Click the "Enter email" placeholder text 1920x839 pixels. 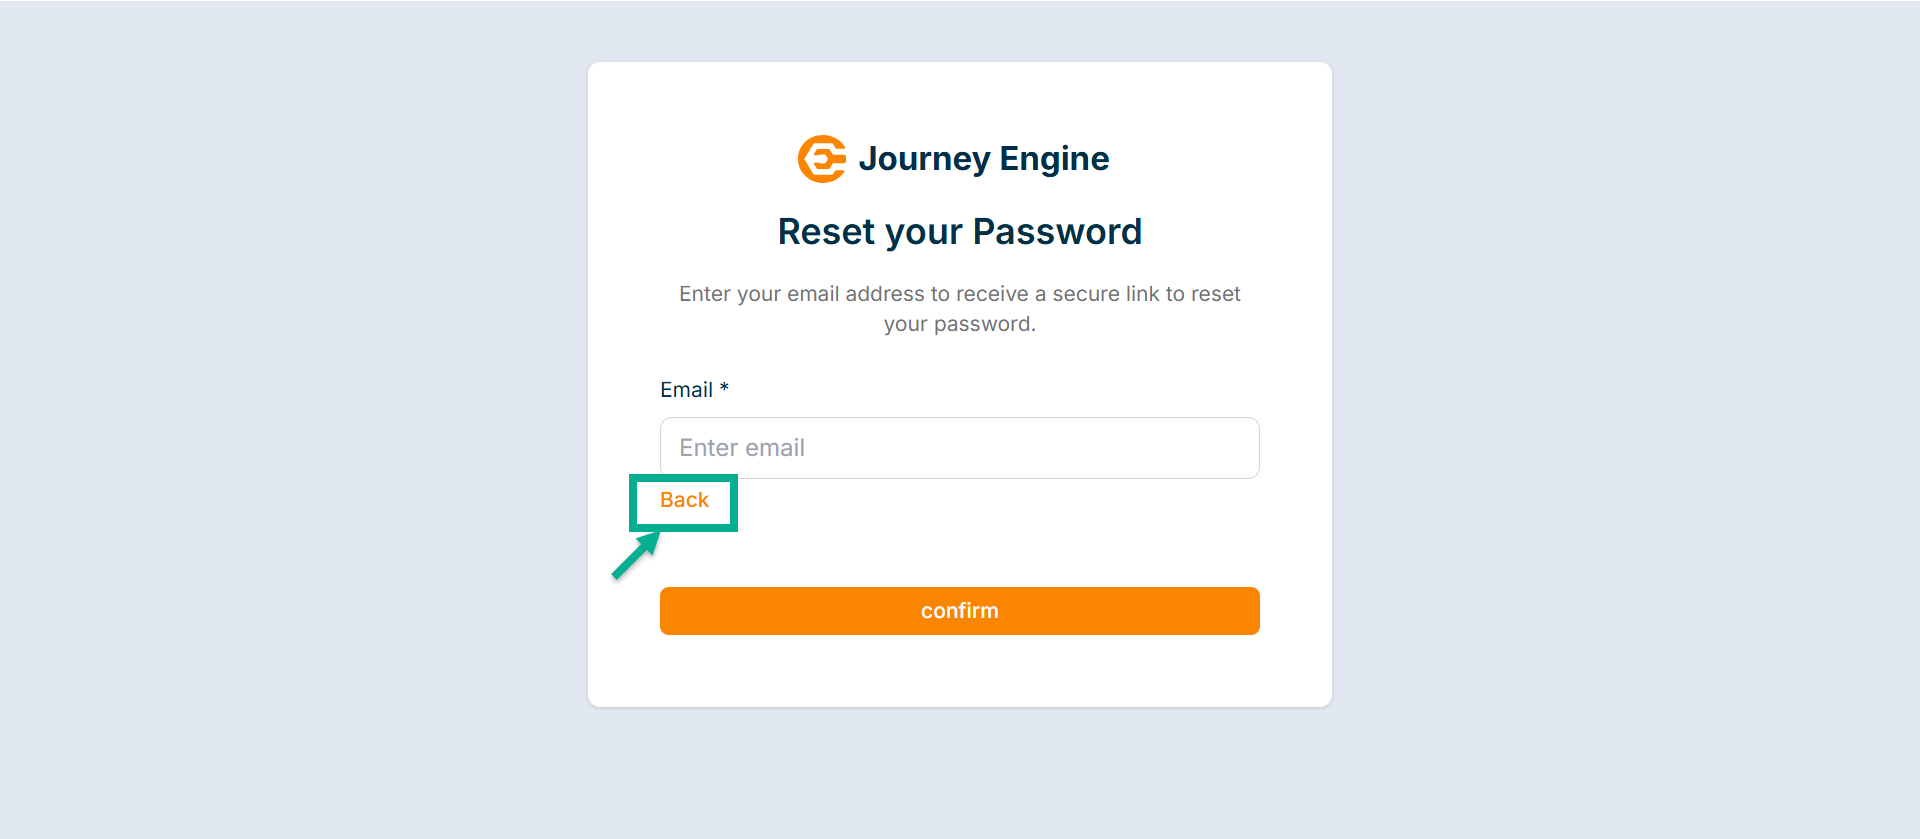[742, 448]
